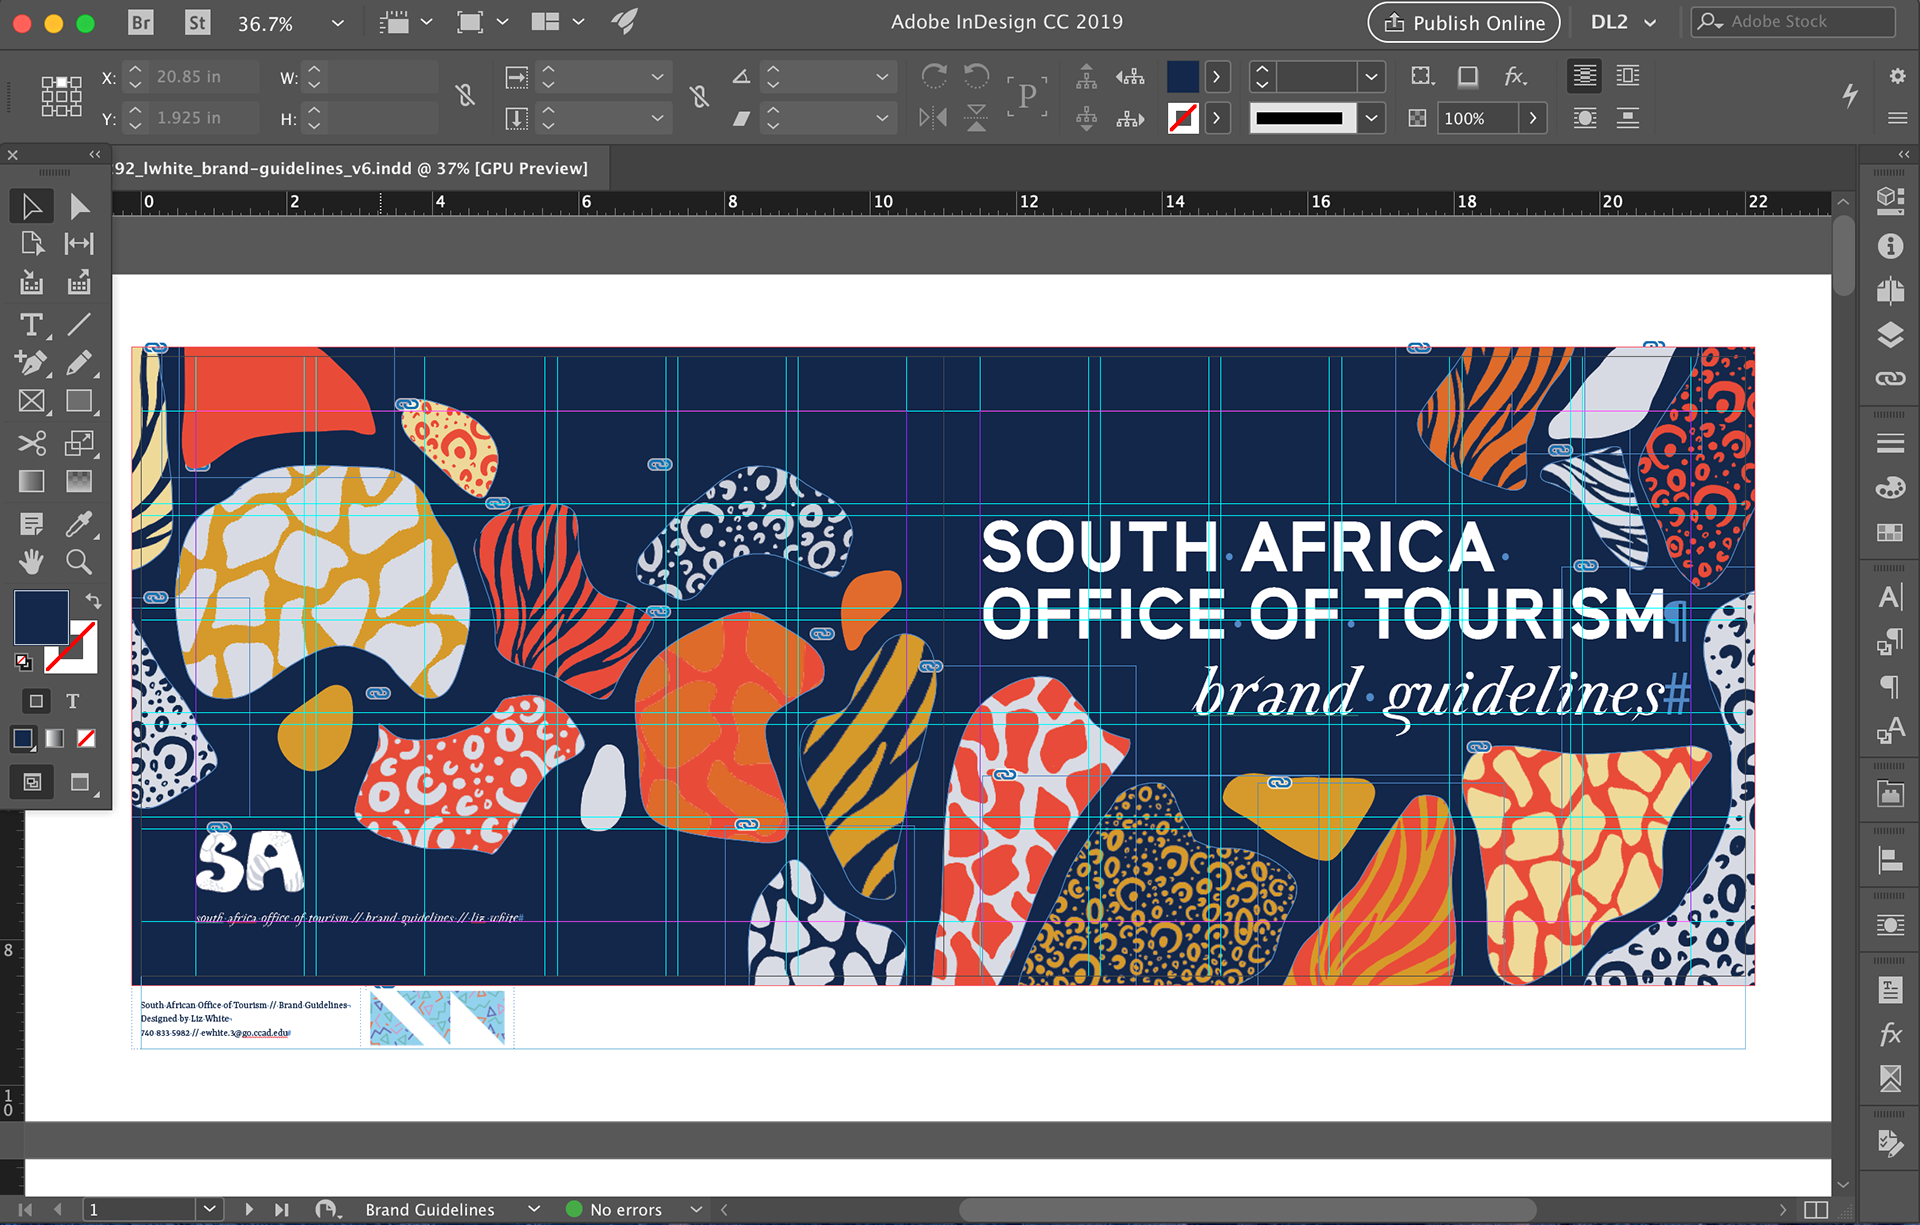Open the stroke style dropdown
The width and height of the screenshot is (1920, 1225).
point(1371,118)
